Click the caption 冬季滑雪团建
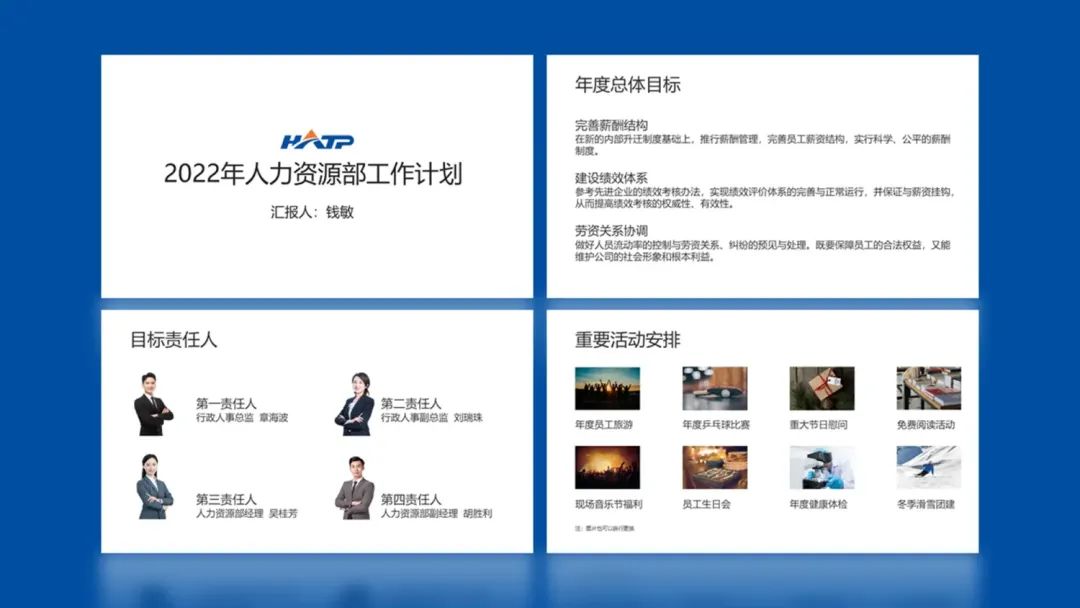The width and height of the screenshot is (1080, 608). (x=926, y=504)
